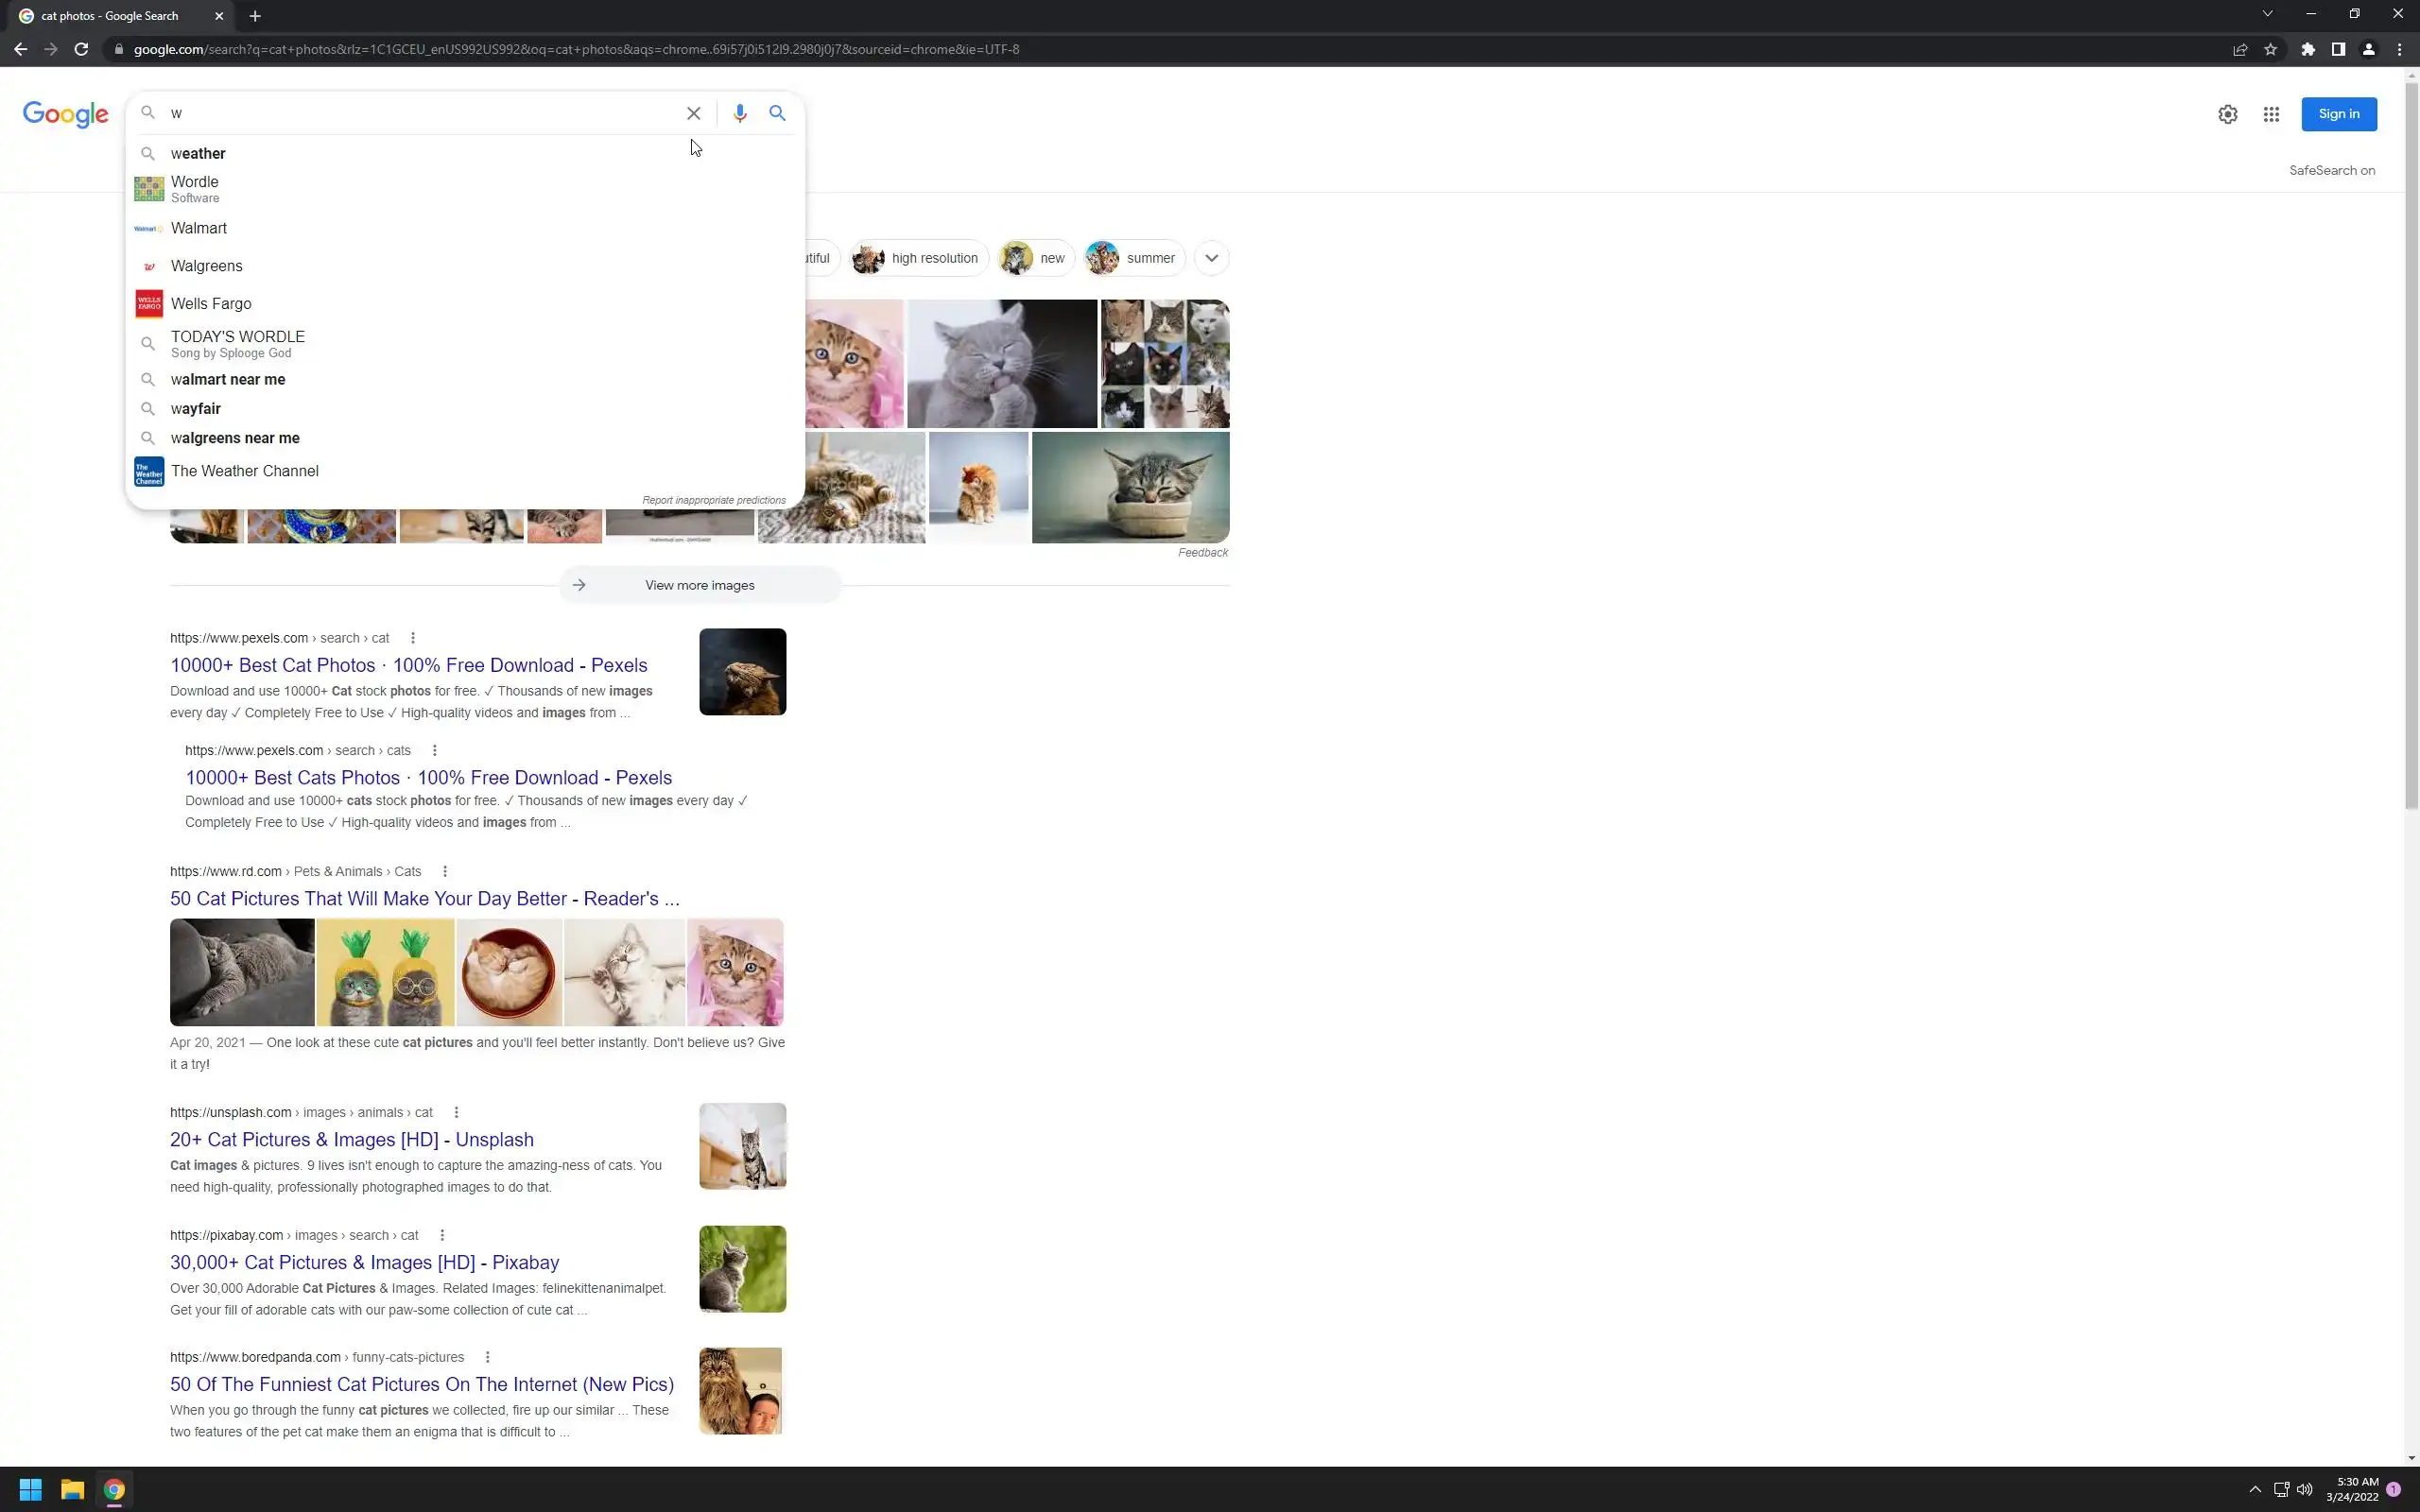The width and height of the screenshot is (2420, 1512).
Task: Bookmark this page with star icon
Action: click(2271, 49)
